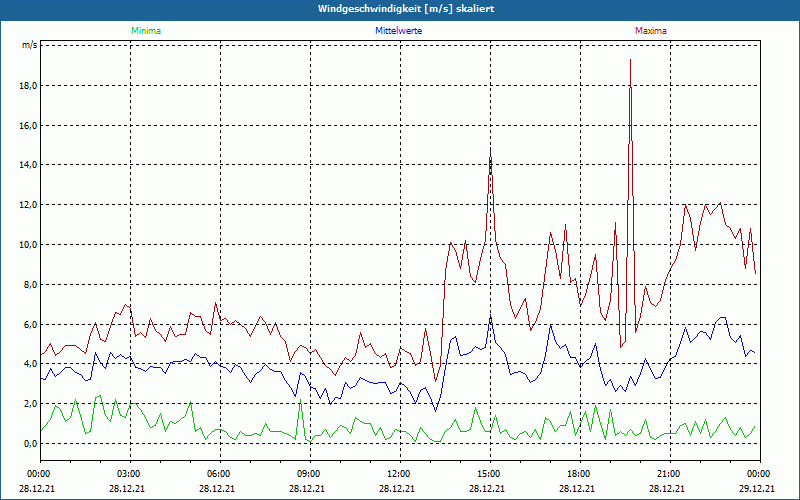800x500 pixels.
Task: Select the 12,0 y-axis tick label
Action: tap(29, 205)
